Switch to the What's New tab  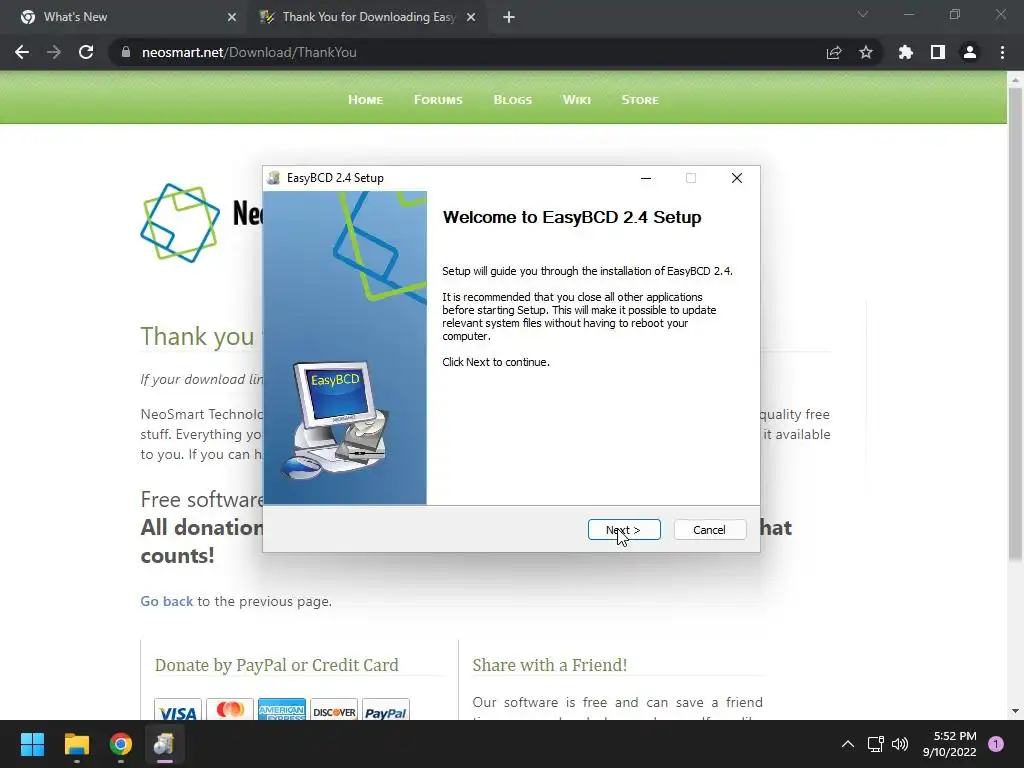pyautogui.click(x=124, y=17)
